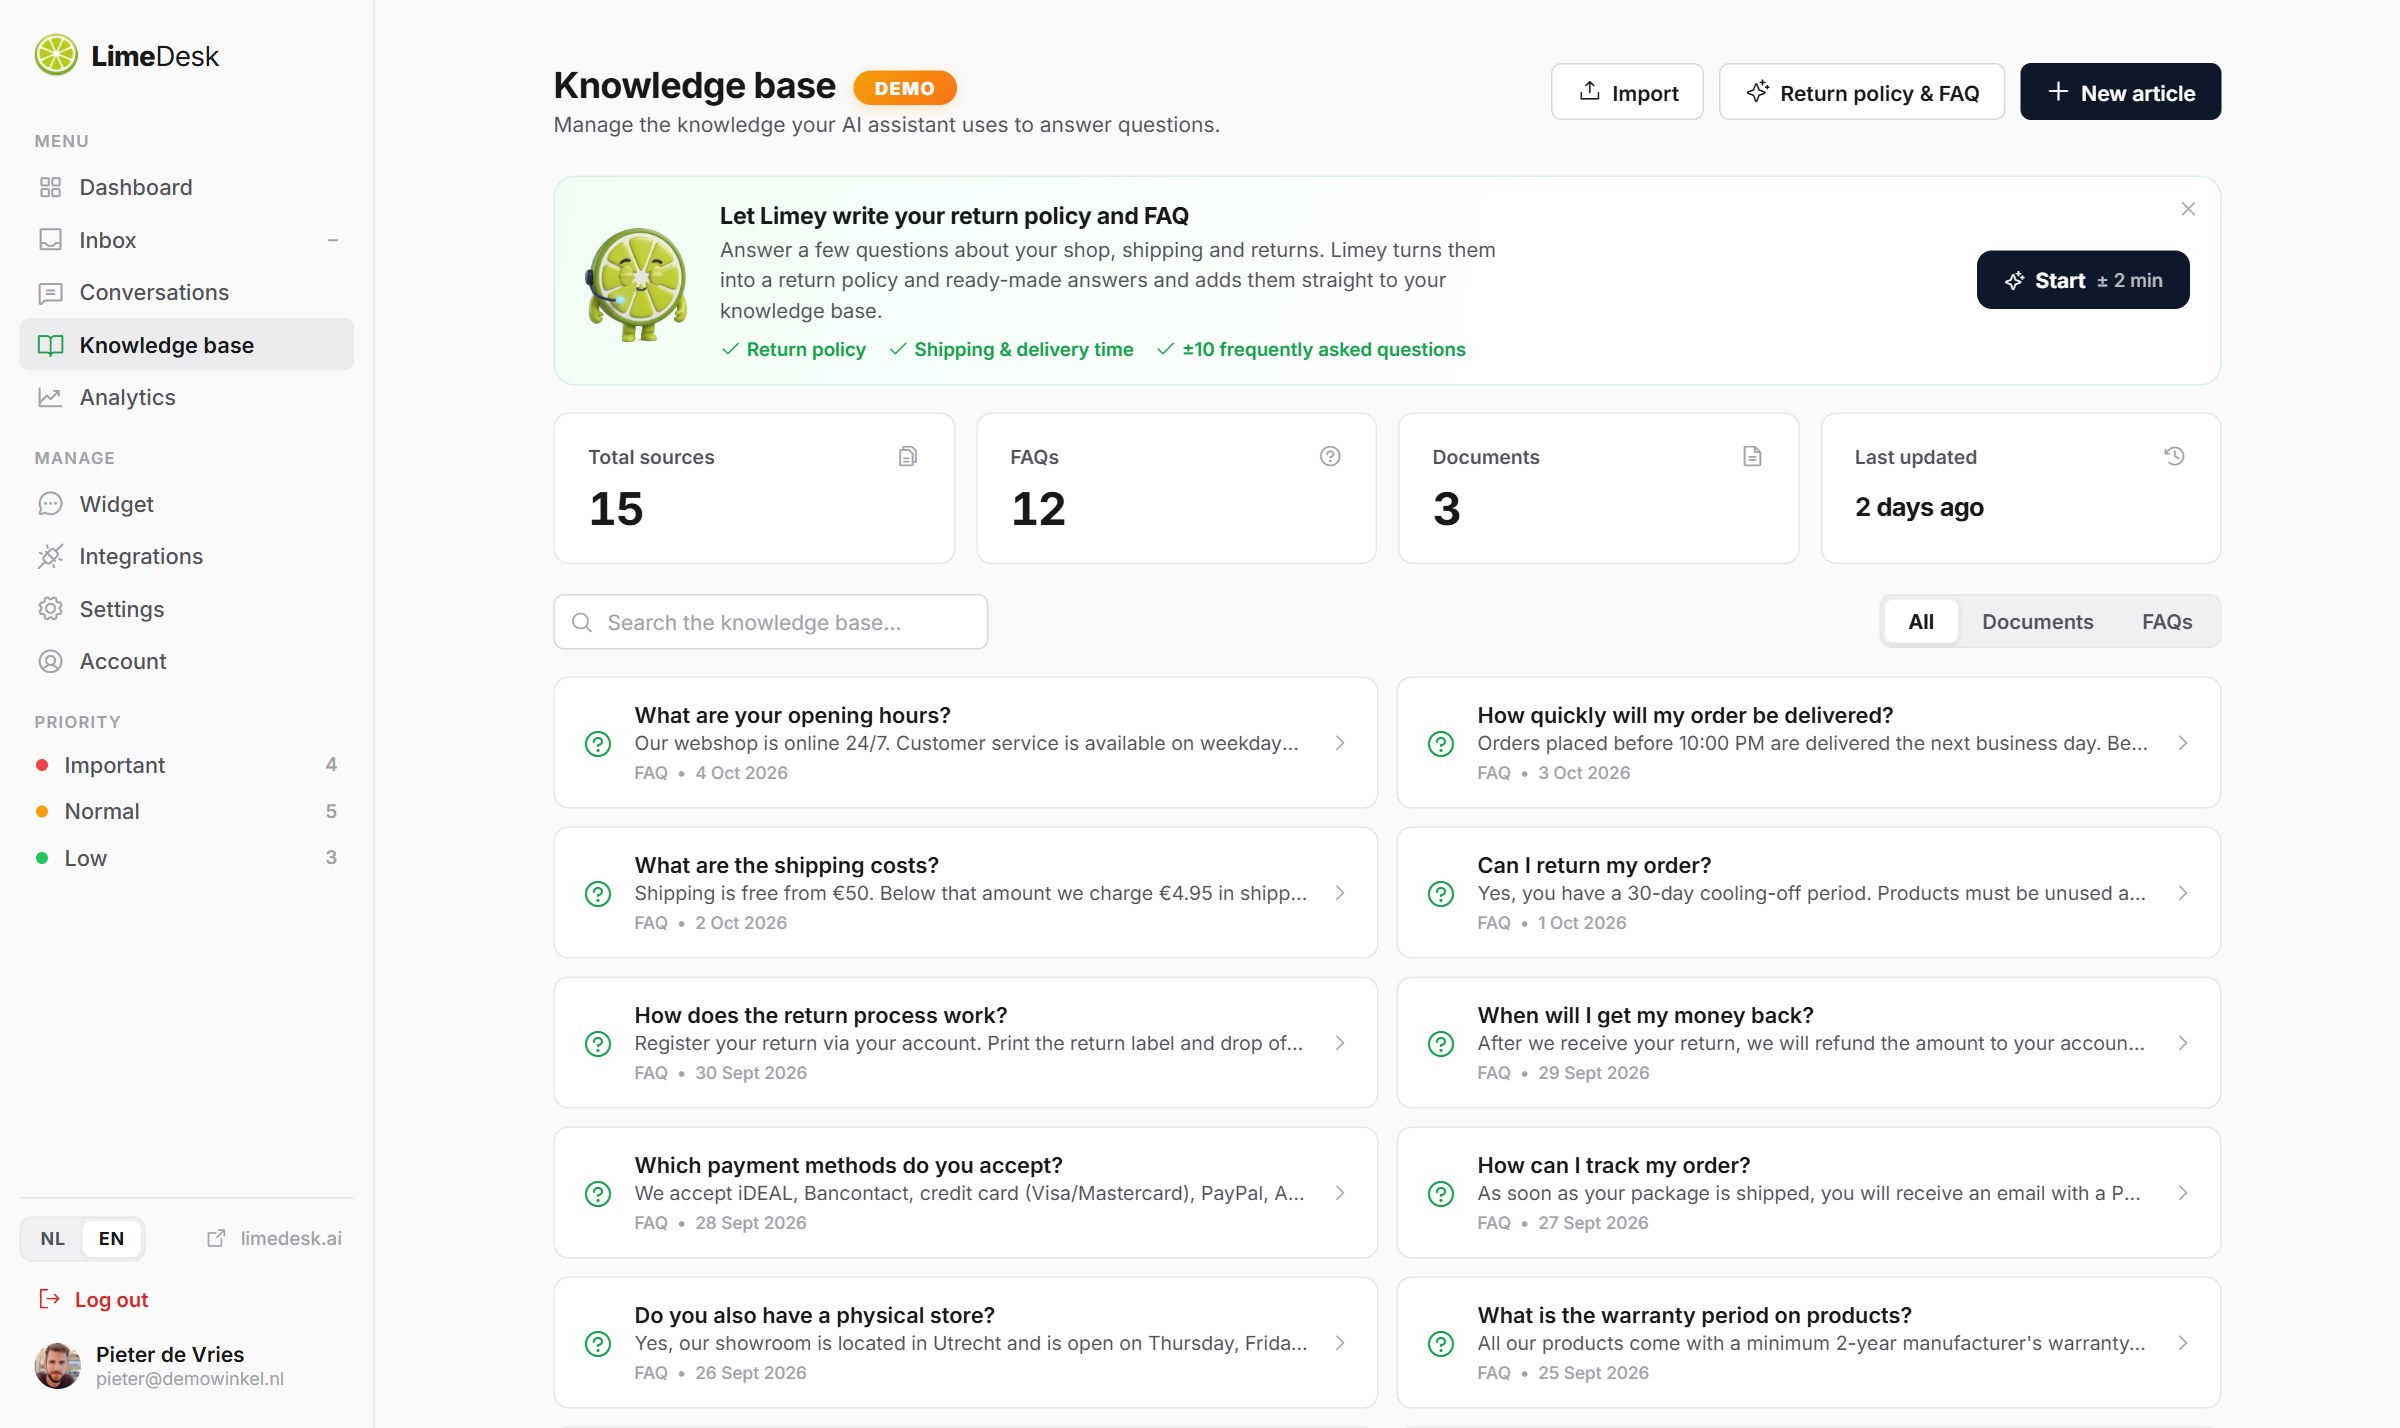
Task: Click the FAQ icon beside opening hours question
Action: pos(598,743)
